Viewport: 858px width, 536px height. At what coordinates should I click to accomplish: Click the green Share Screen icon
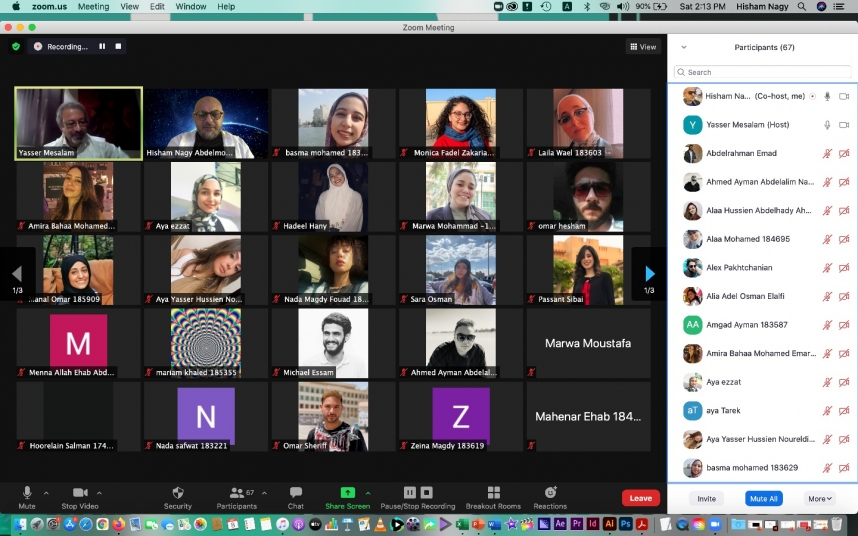pyautogui.click(x=347, y=492)
